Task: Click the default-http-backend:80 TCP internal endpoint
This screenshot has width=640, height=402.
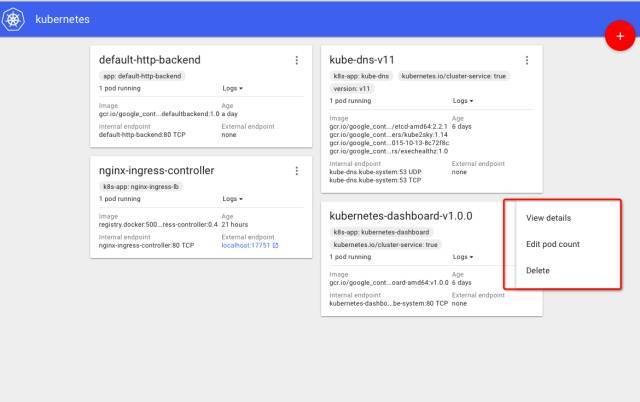Action: pos(142,135)
